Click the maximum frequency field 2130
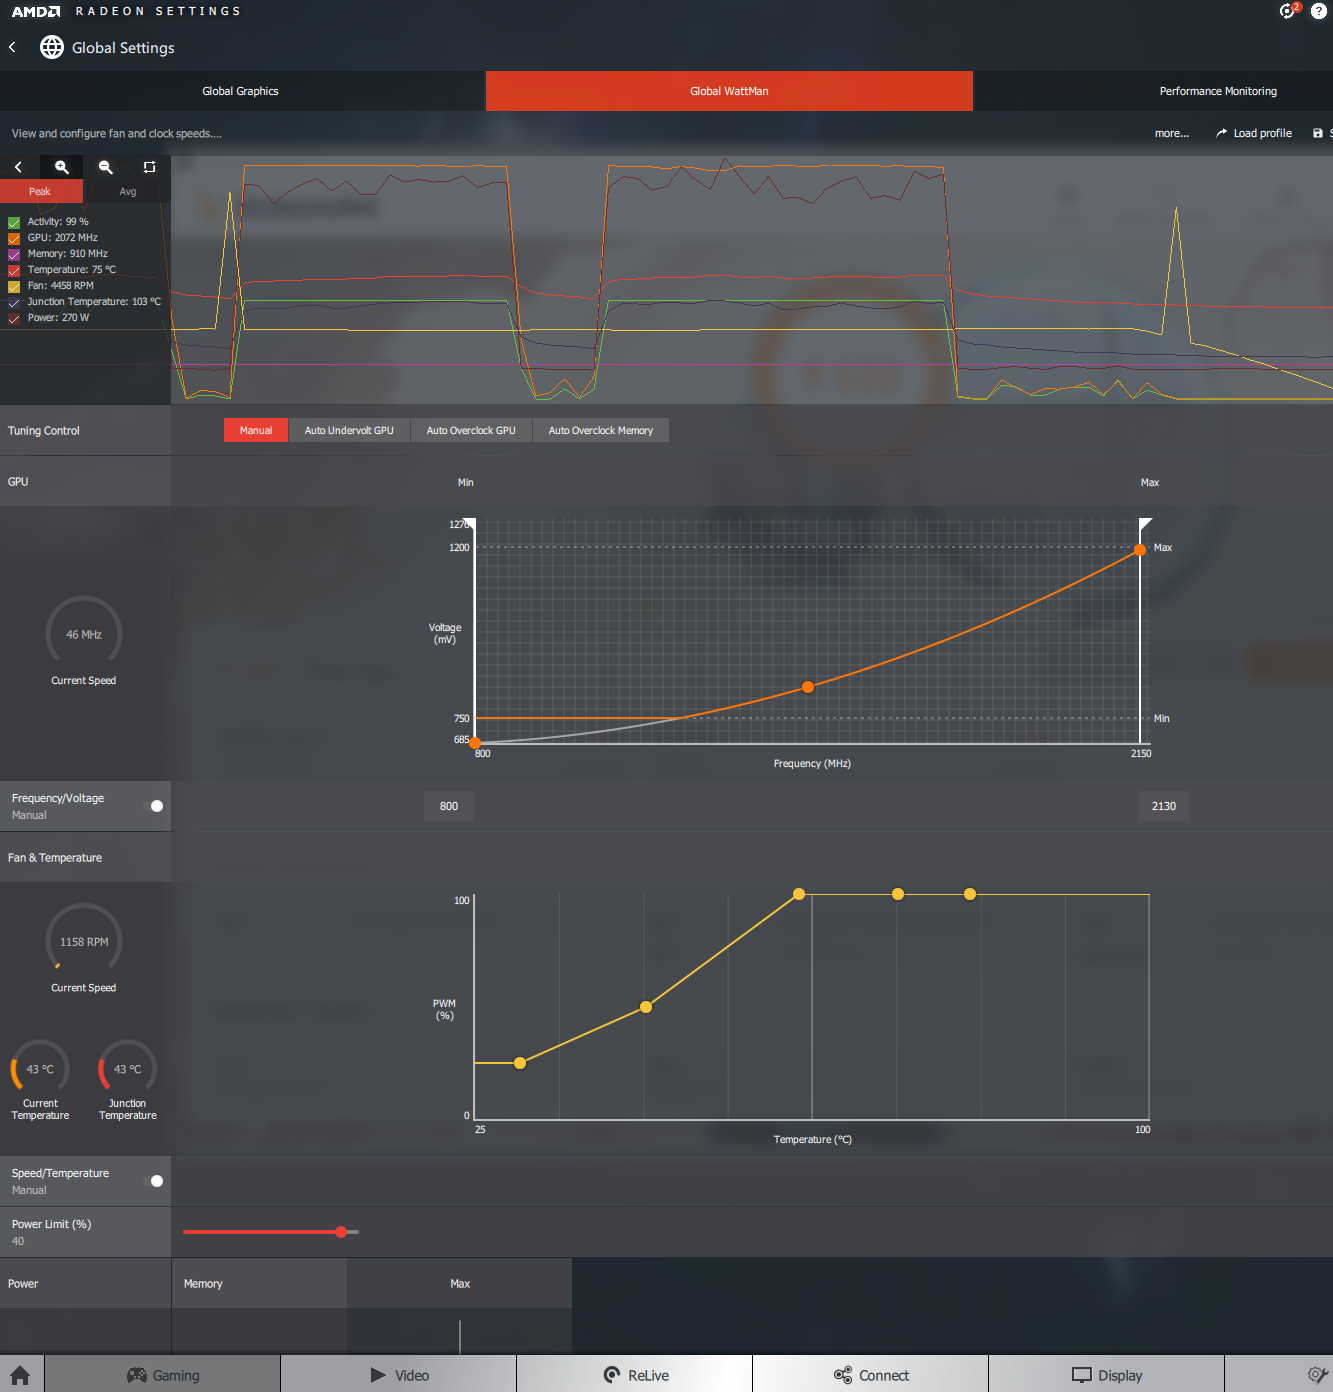1333x1392 pixels. 1164,806
